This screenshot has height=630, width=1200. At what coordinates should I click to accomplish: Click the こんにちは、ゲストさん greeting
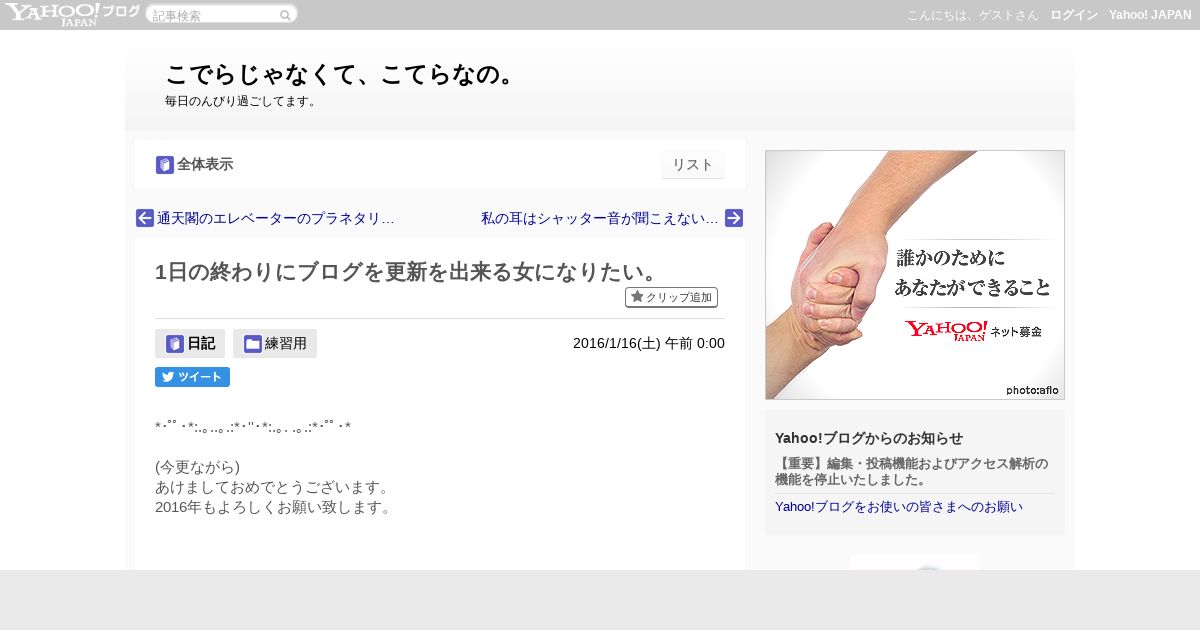973,15
